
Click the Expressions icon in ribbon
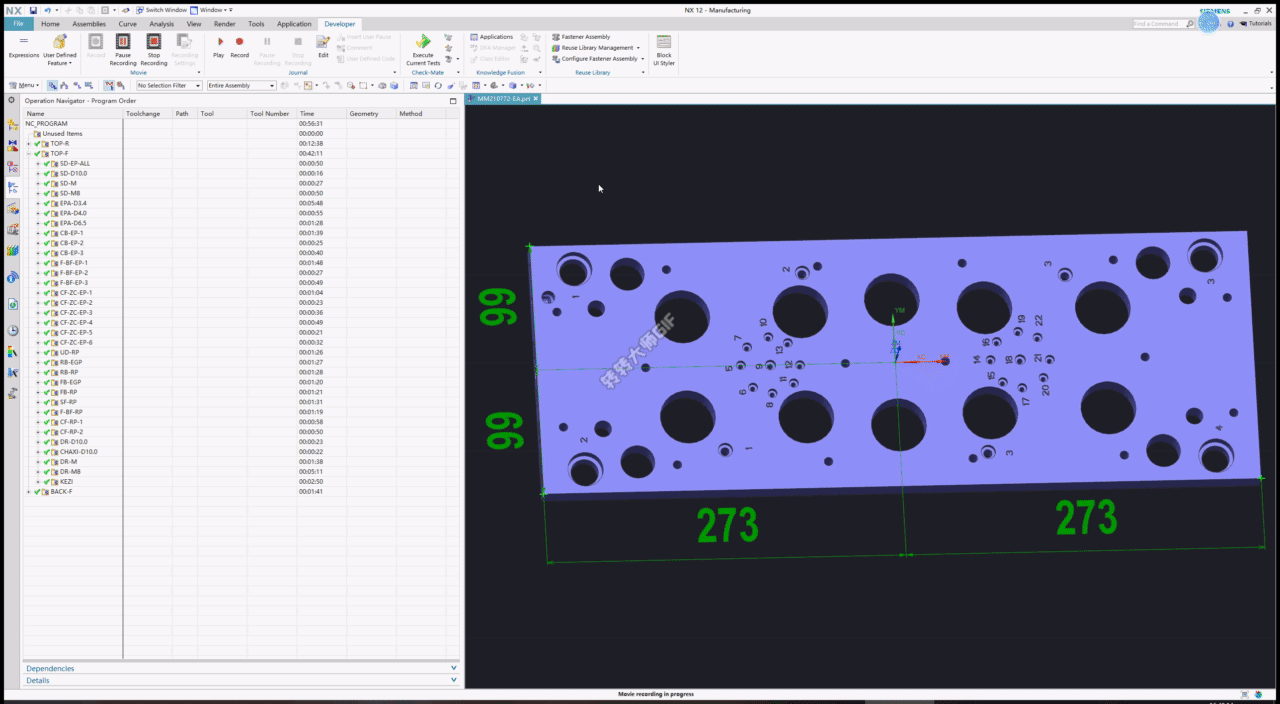click(x=24, y=47)
